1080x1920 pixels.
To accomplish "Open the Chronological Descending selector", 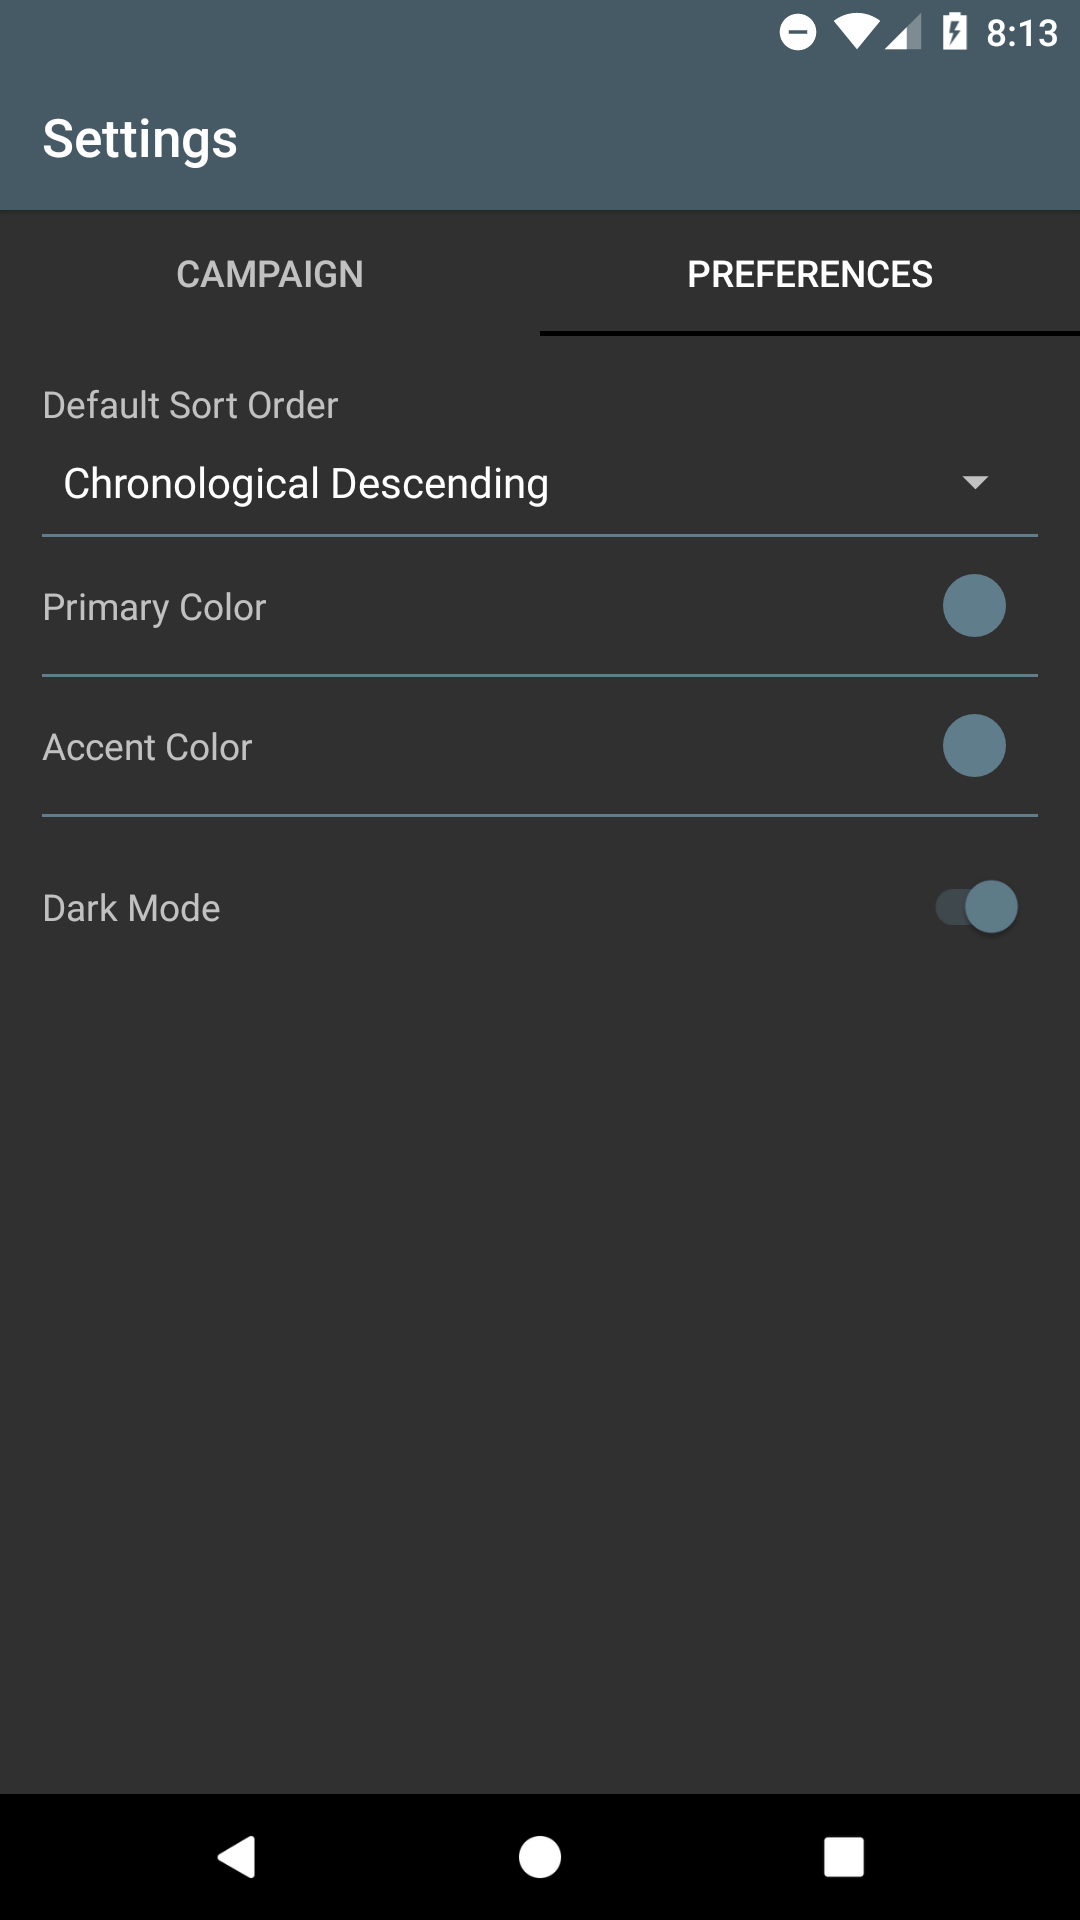I will (306, 484).
